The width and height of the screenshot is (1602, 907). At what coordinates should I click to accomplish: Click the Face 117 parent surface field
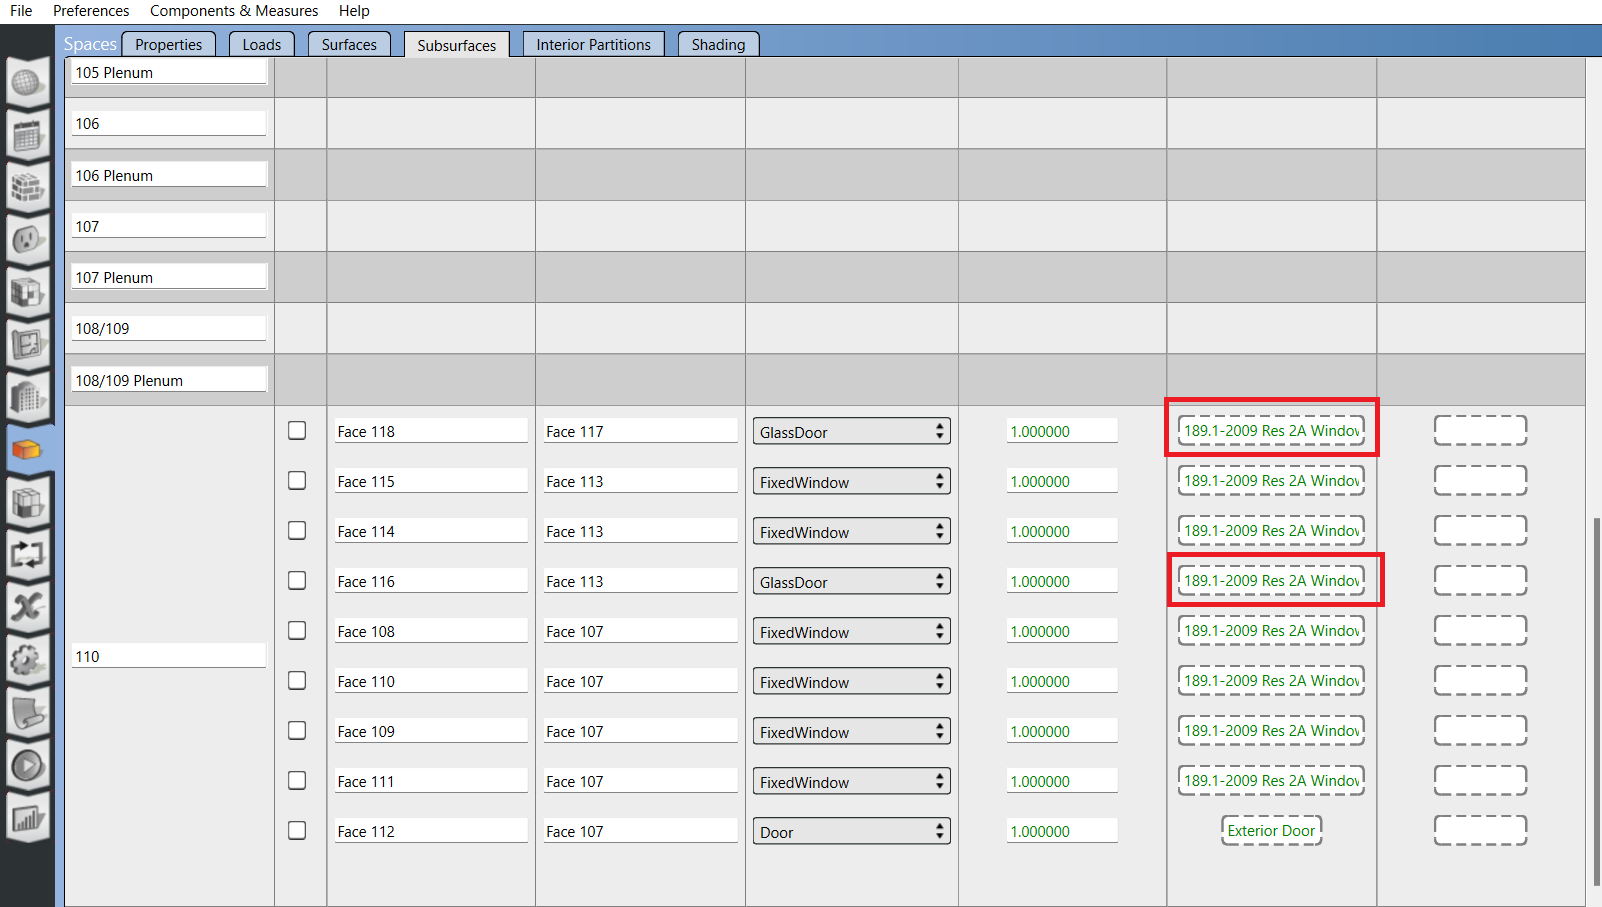[640, 431]
